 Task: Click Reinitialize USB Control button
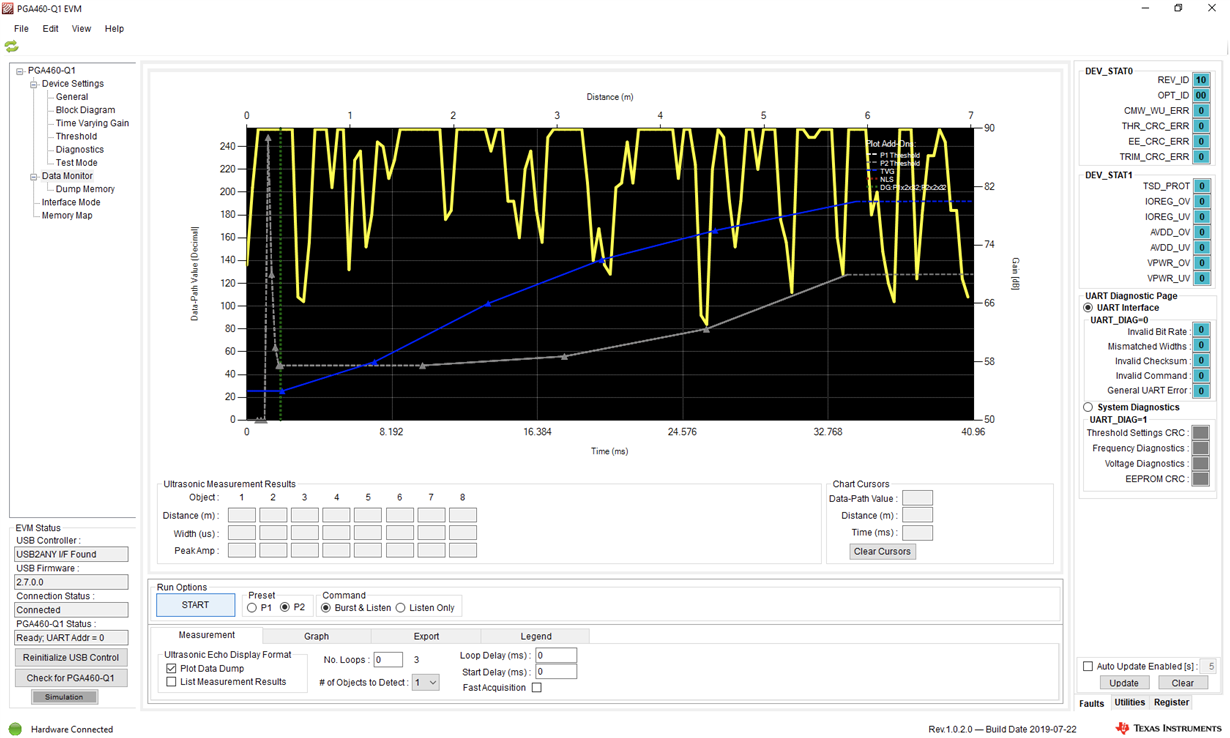pyautogui.click(x=71, y=658)
